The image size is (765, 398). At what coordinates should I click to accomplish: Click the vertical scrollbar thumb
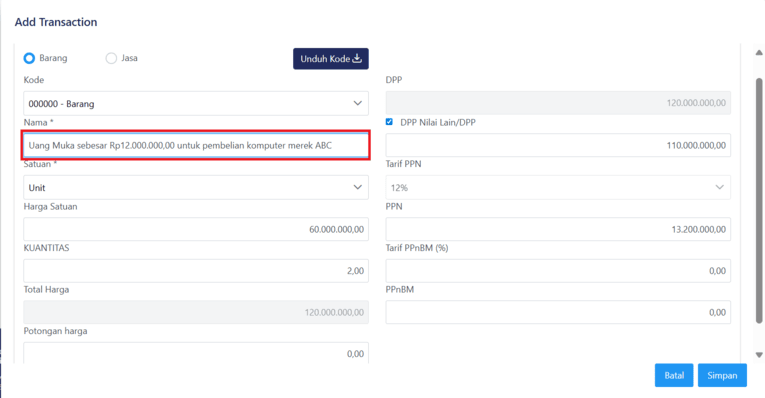[759, 200]
